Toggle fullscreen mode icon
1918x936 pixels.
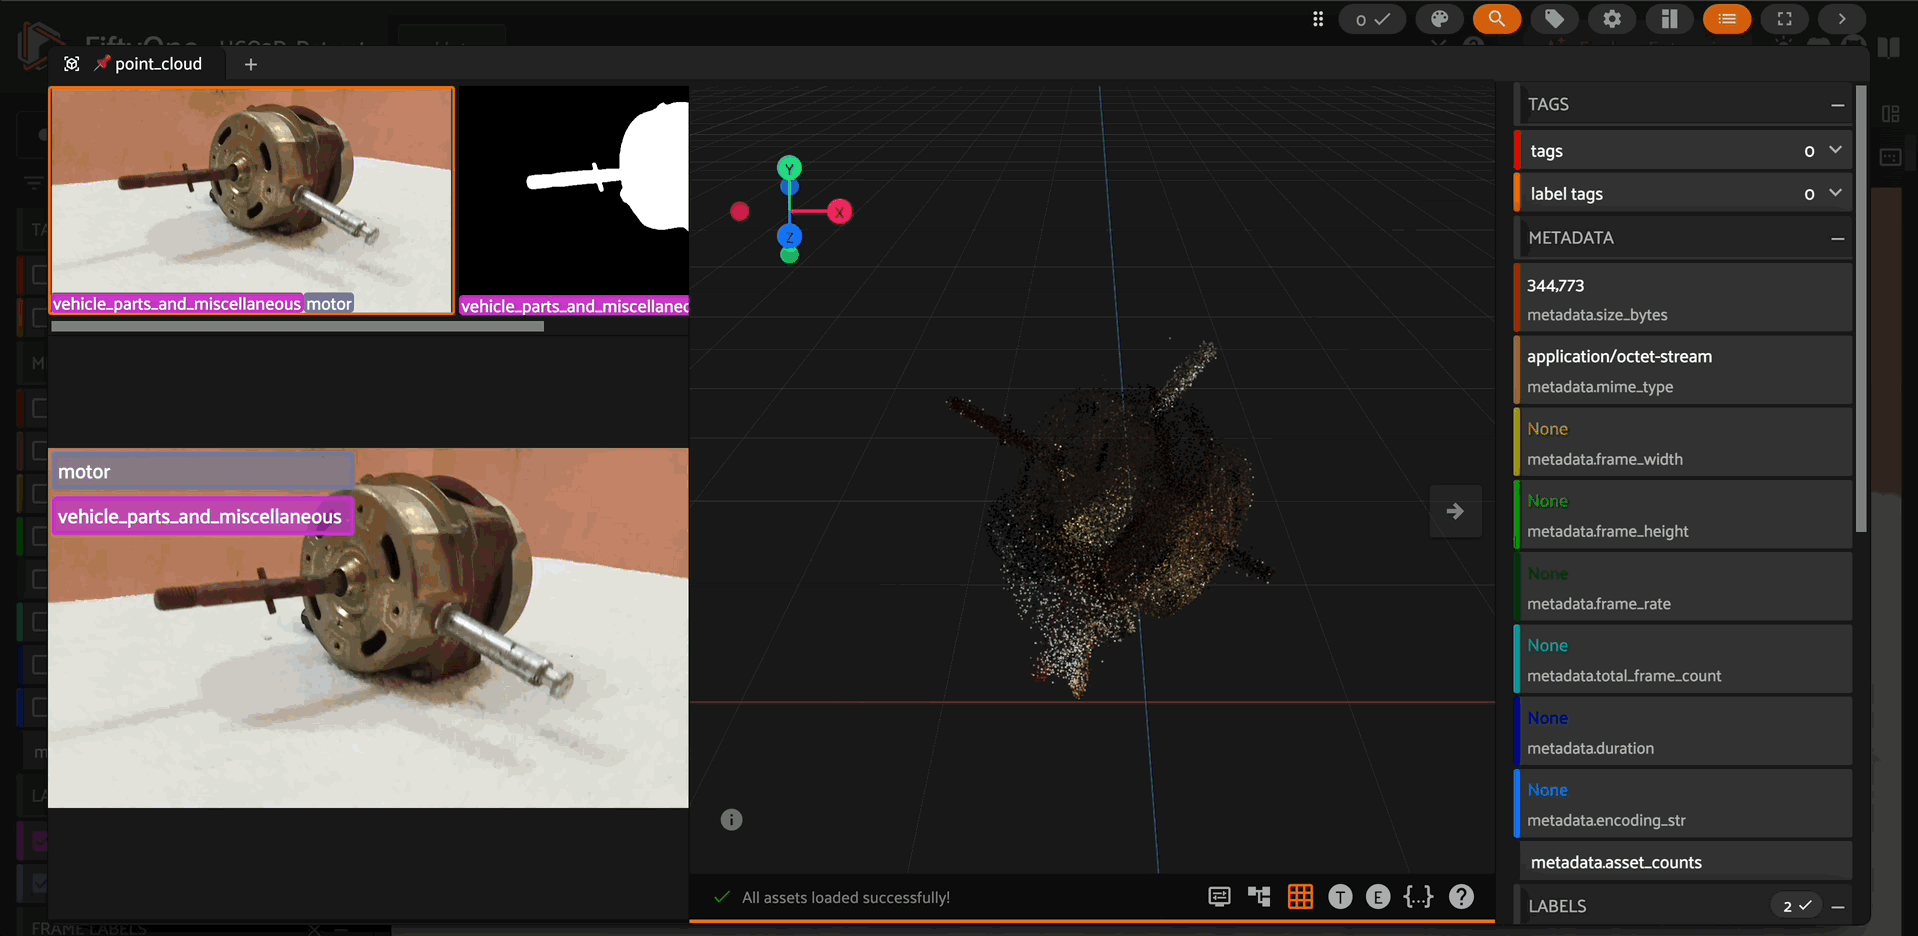tap(1784, 19)
